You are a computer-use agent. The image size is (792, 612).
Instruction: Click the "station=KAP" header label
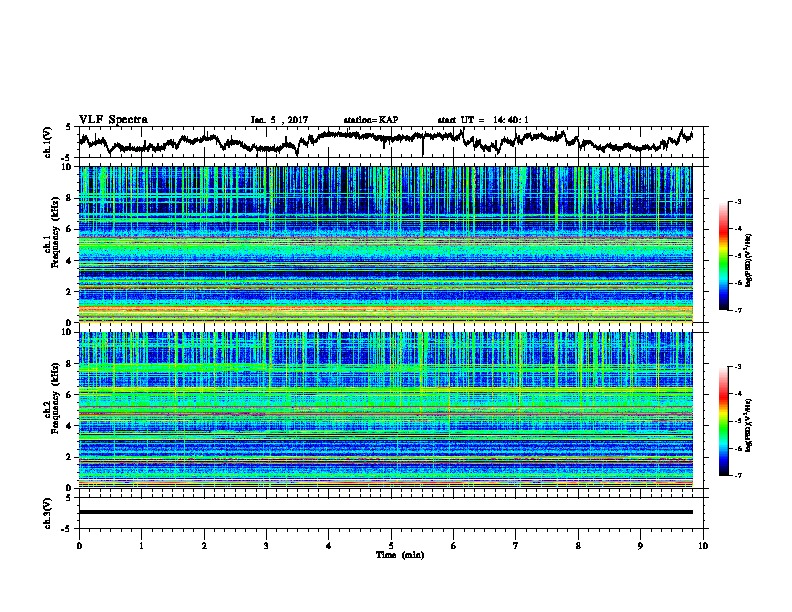coord(371,120)
